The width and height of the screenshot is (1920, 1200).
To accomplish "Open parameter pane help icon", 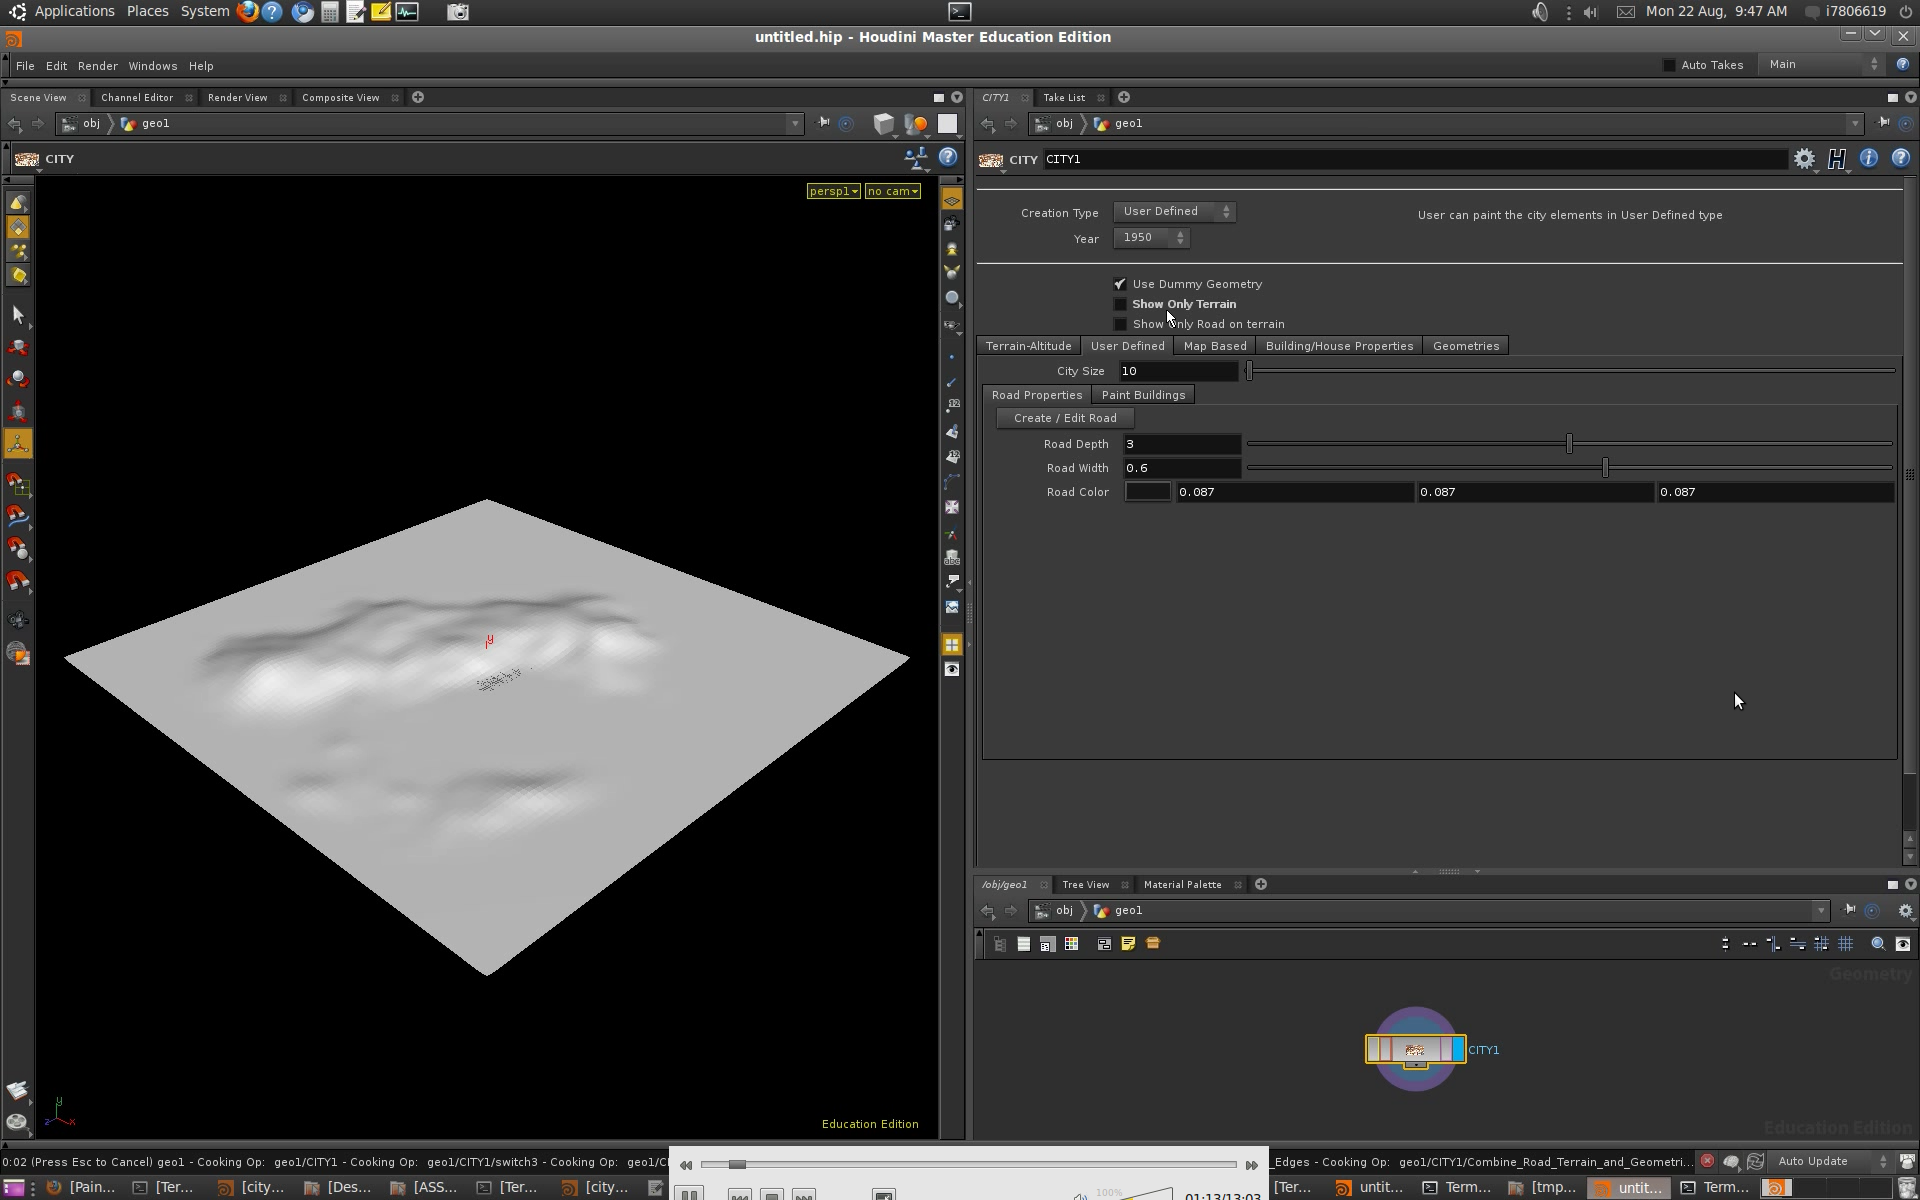I will [x=1900, y=158].
